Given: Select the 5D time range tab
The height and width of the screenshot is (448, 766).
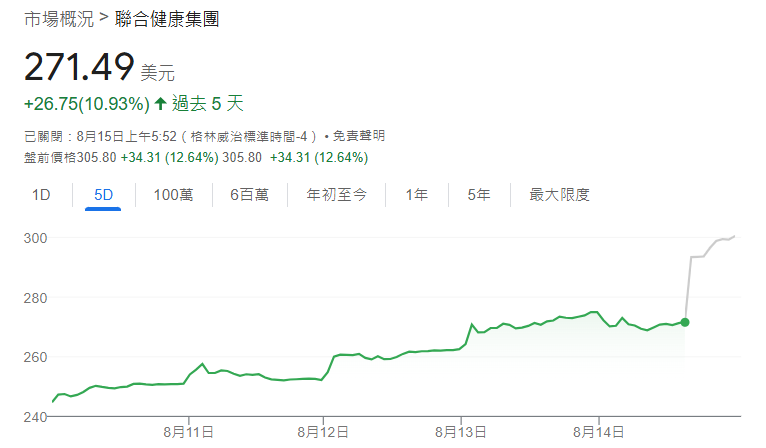Looking at the screenshot, I should click(x=103, y=195).
